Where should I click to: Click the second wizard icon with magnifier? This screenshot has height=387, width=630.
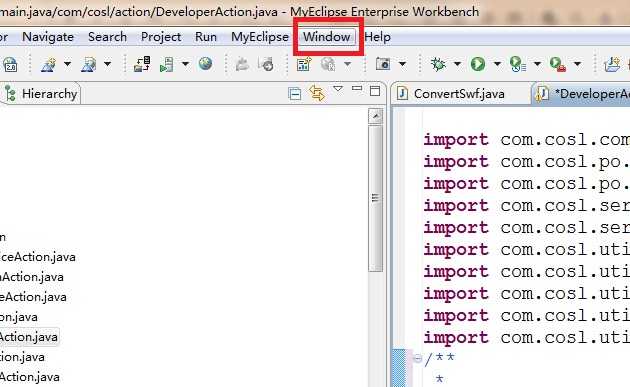click(88, 64)
